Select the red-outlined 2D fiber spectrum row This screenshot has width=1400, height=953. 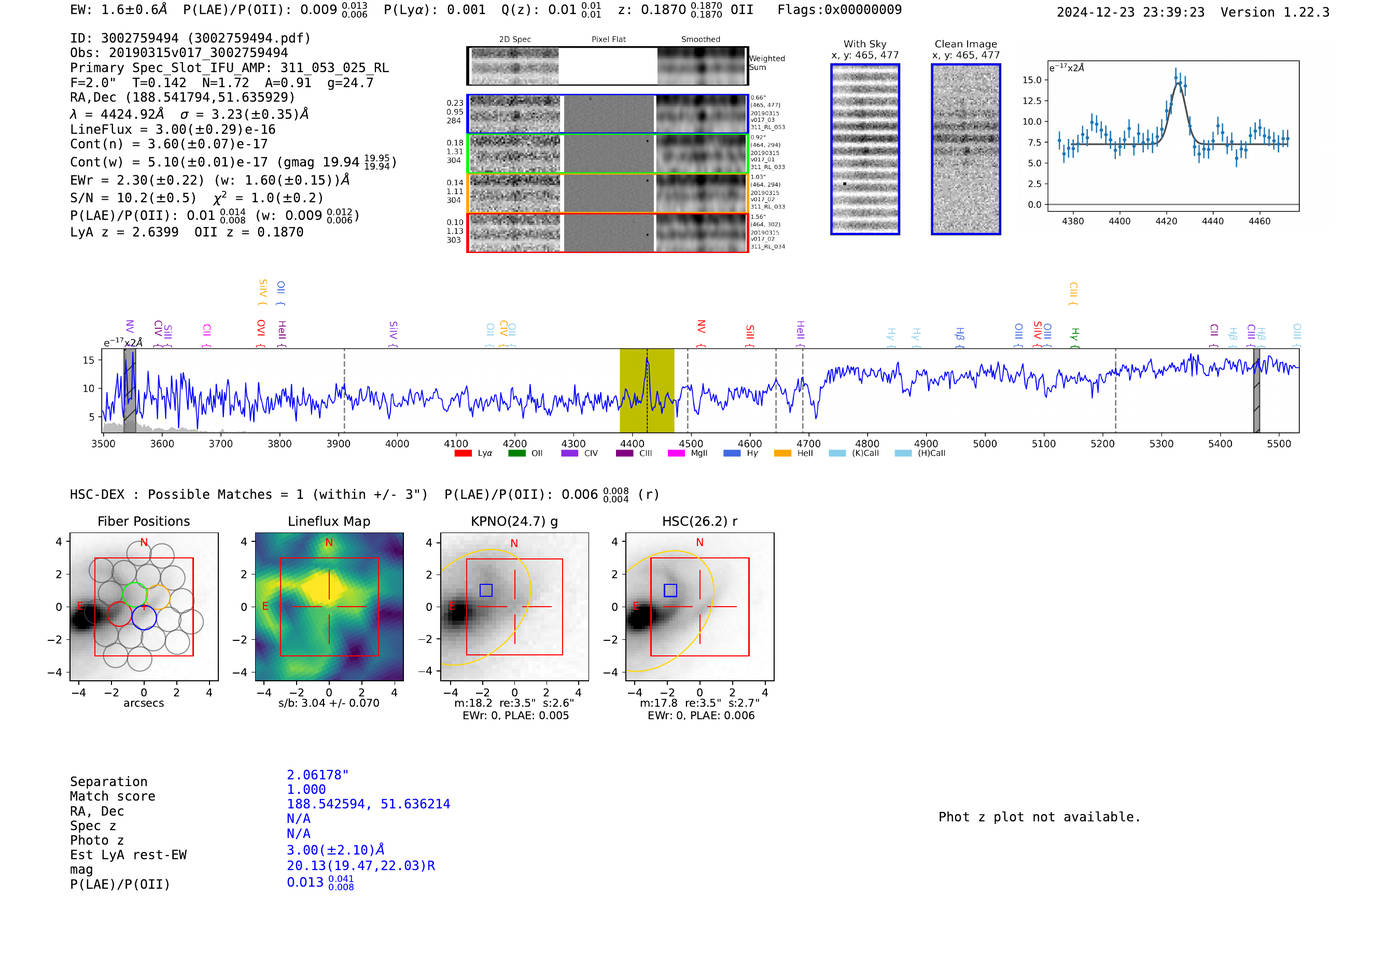[607, 233]
